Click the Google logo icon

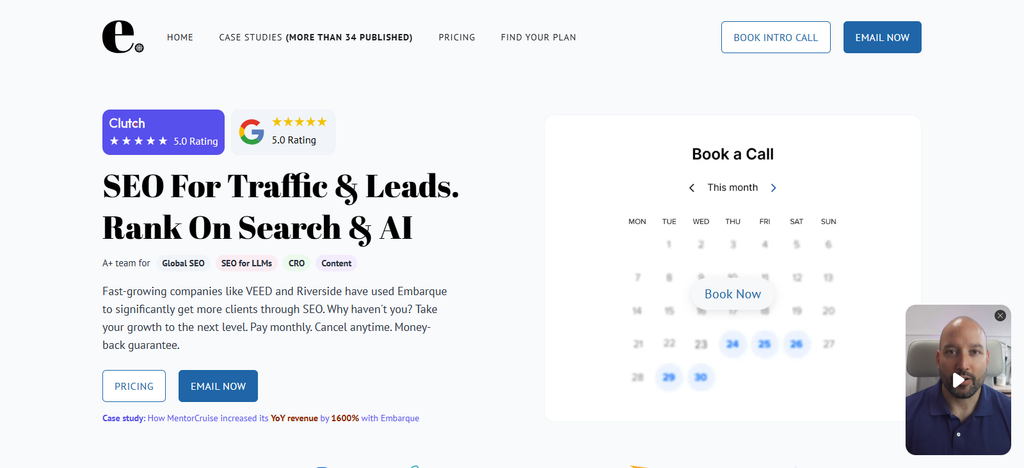click(x=251, y=132)
